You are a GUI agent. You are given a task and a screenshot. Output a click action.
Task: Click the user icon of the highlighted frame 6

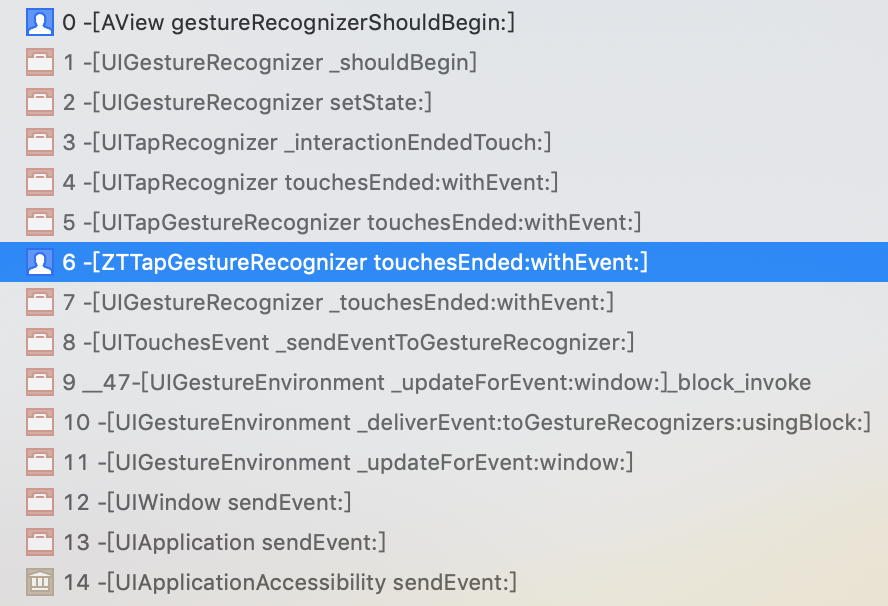pyautogui.click(x=40, y=262)
